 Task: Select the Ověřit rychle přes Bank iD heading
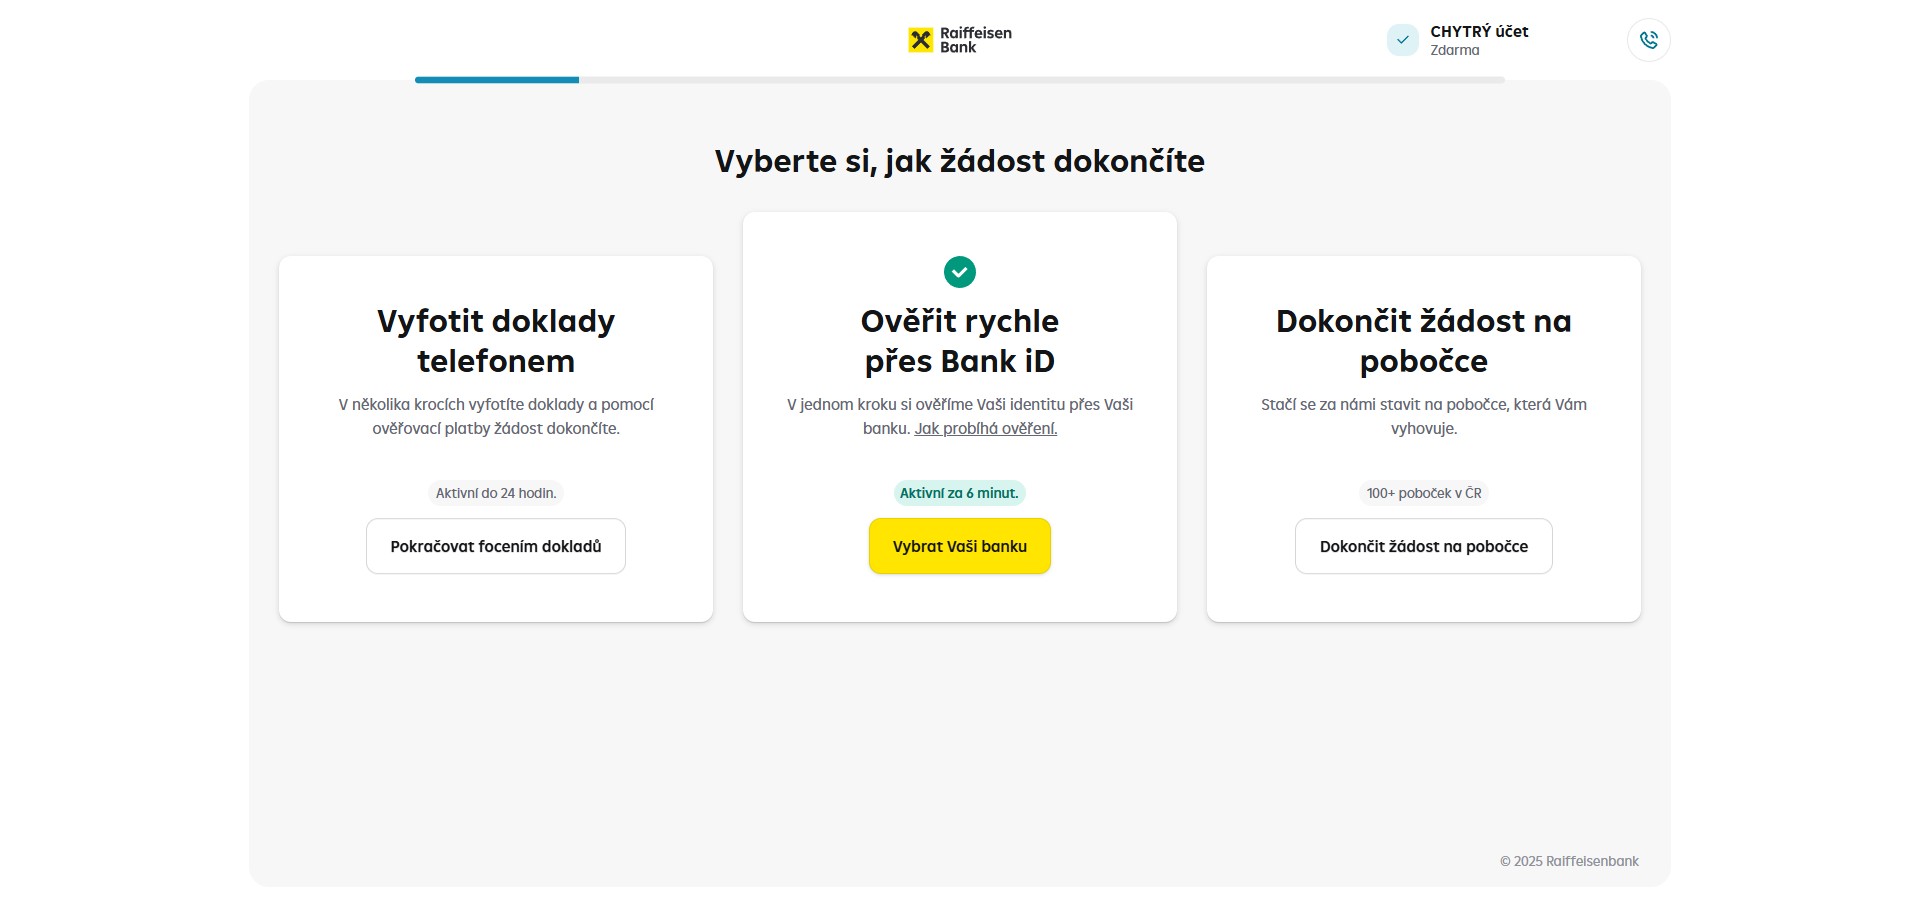(x=959, y=341)
